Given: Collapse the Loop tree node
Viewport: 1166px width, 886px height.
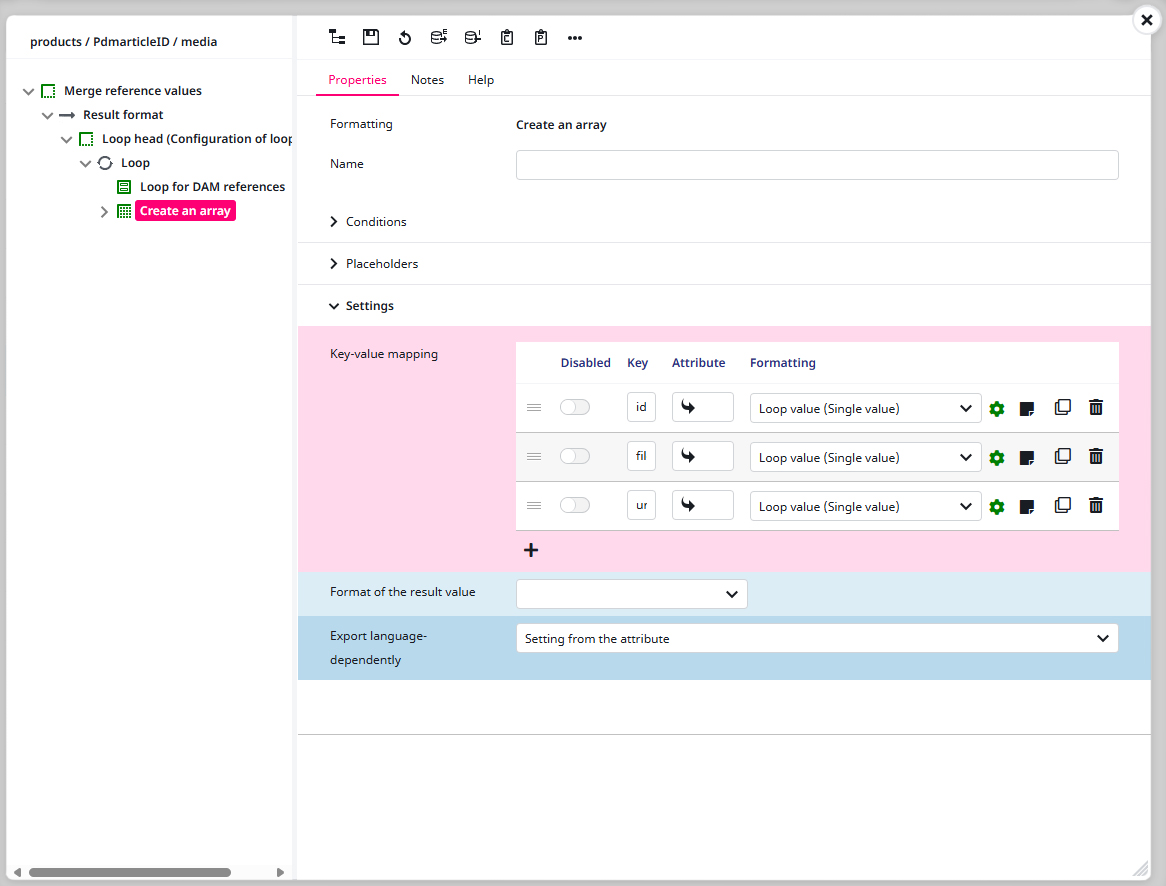Looking at the screenshot, I should click(x=86, y=163).
